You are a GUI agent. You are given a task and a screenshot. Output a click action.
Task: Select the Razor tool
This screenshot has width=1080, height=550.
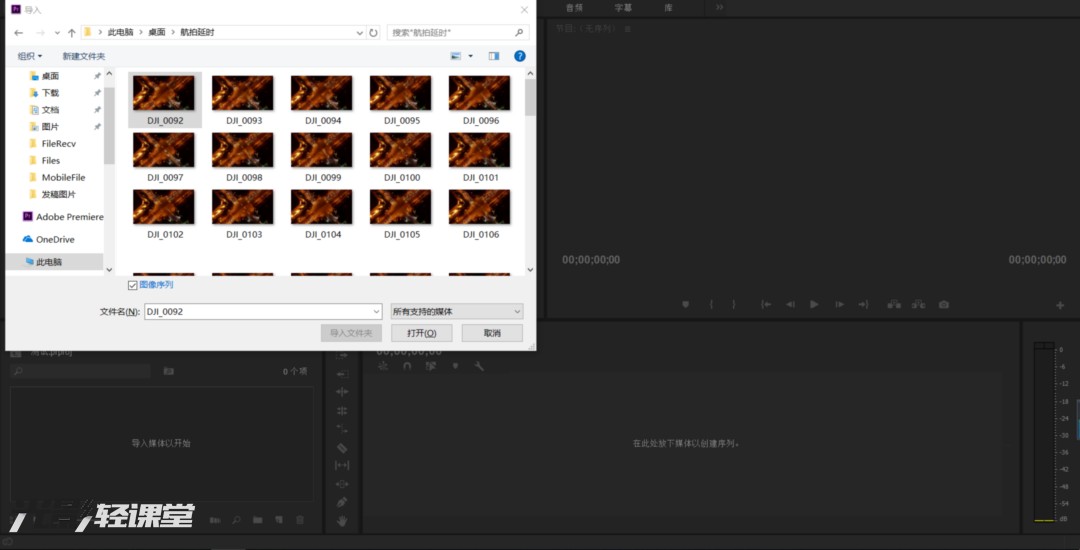click(x=342, y=448)
